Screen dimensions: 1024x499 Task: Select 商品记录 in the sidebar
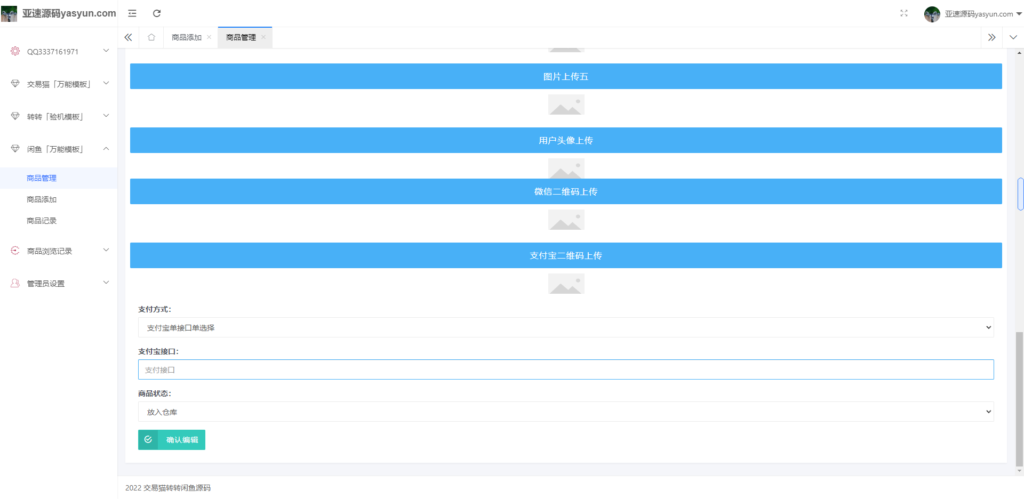42,220
